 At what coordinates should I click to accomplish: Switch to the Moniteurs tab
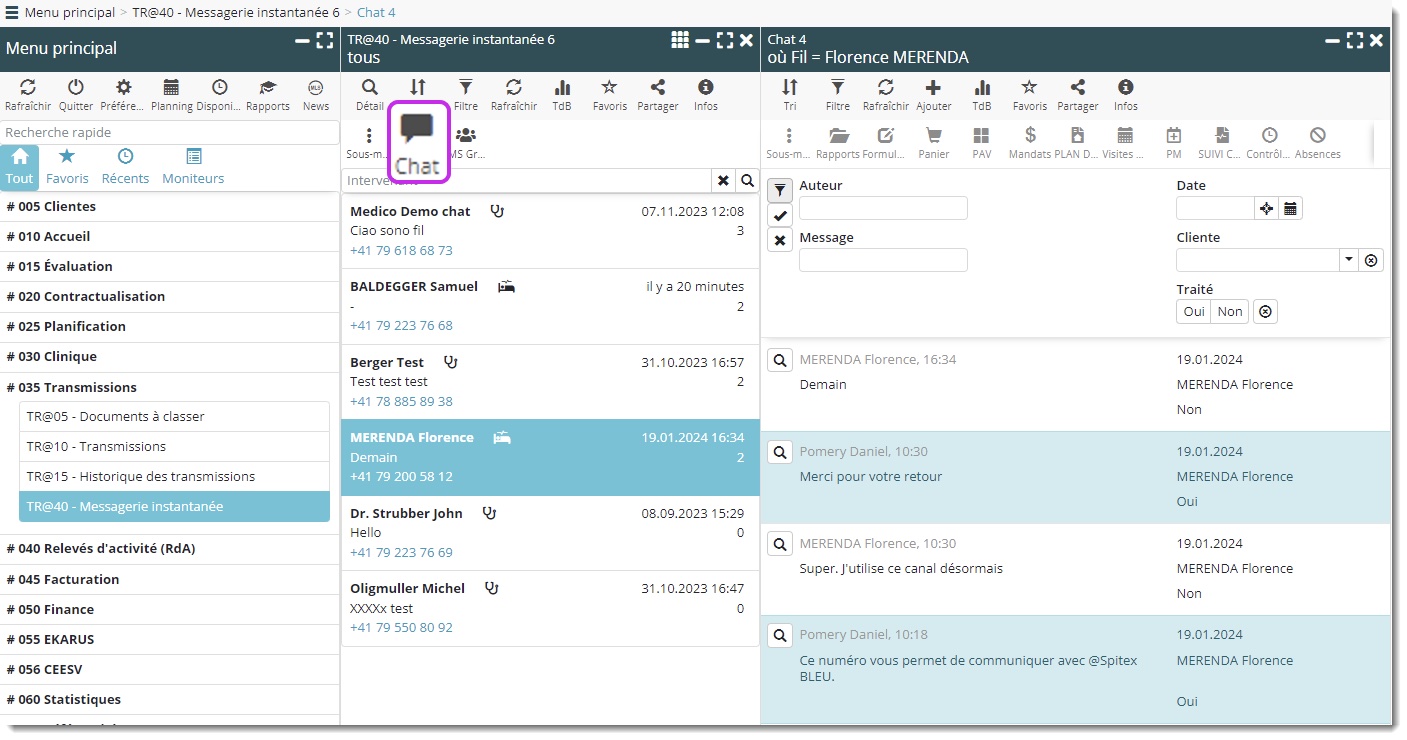(193, 166)
